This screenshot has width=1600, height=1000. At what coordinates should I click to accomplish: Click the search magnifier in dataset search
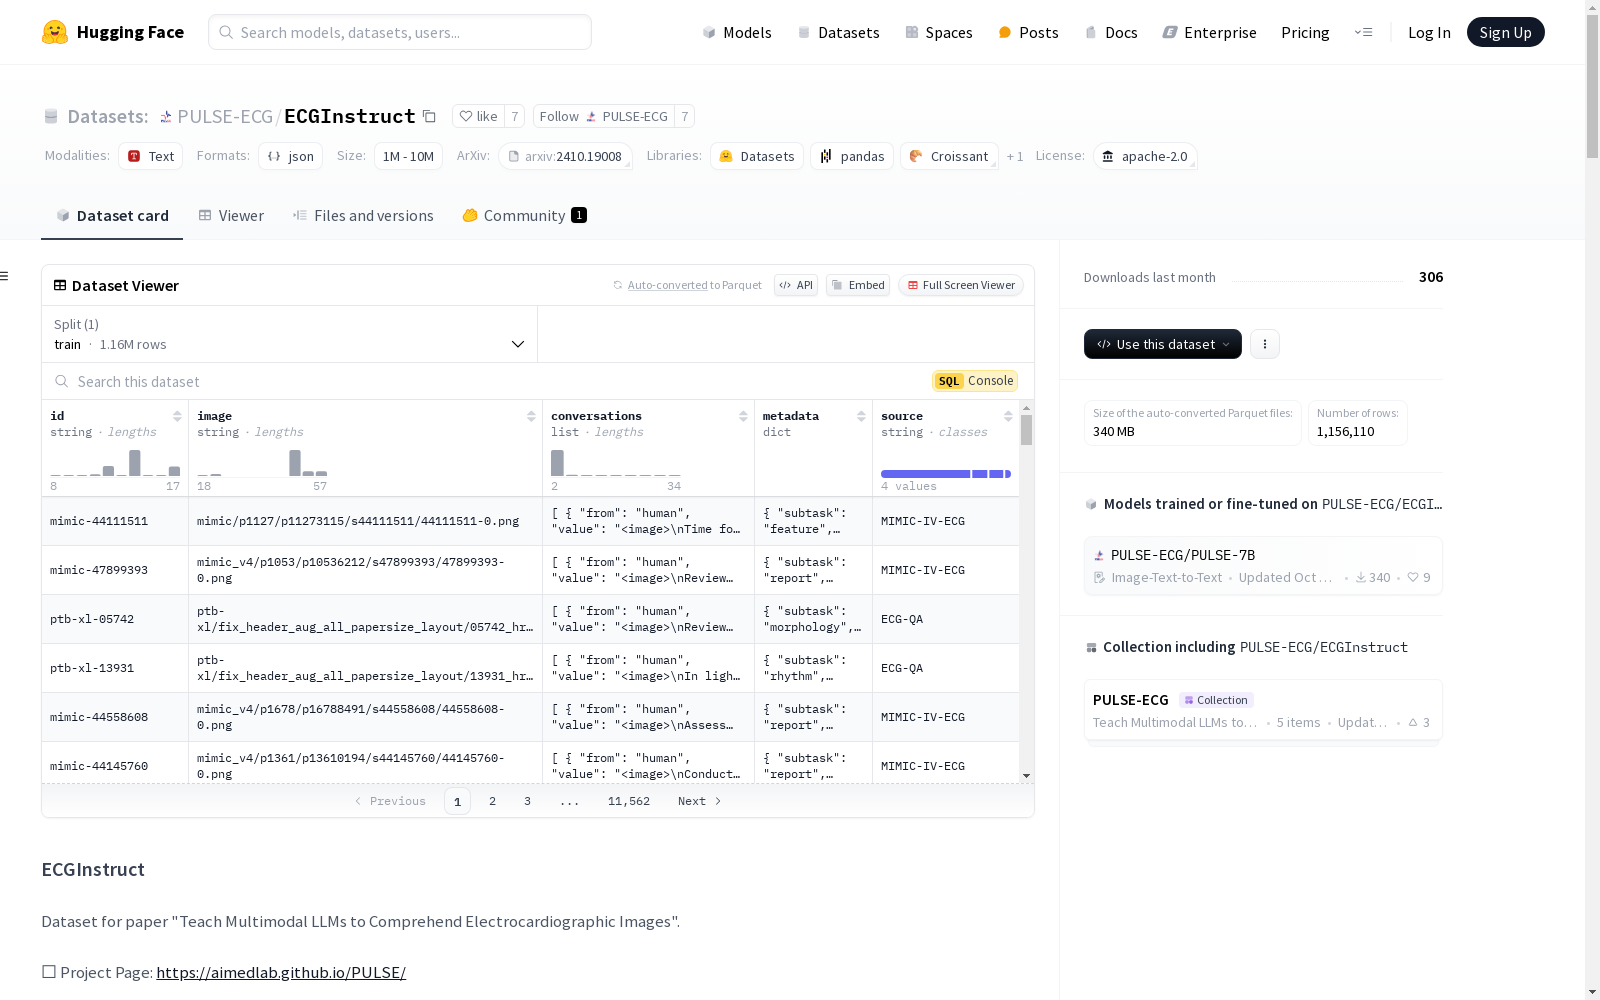pos(62,381)
